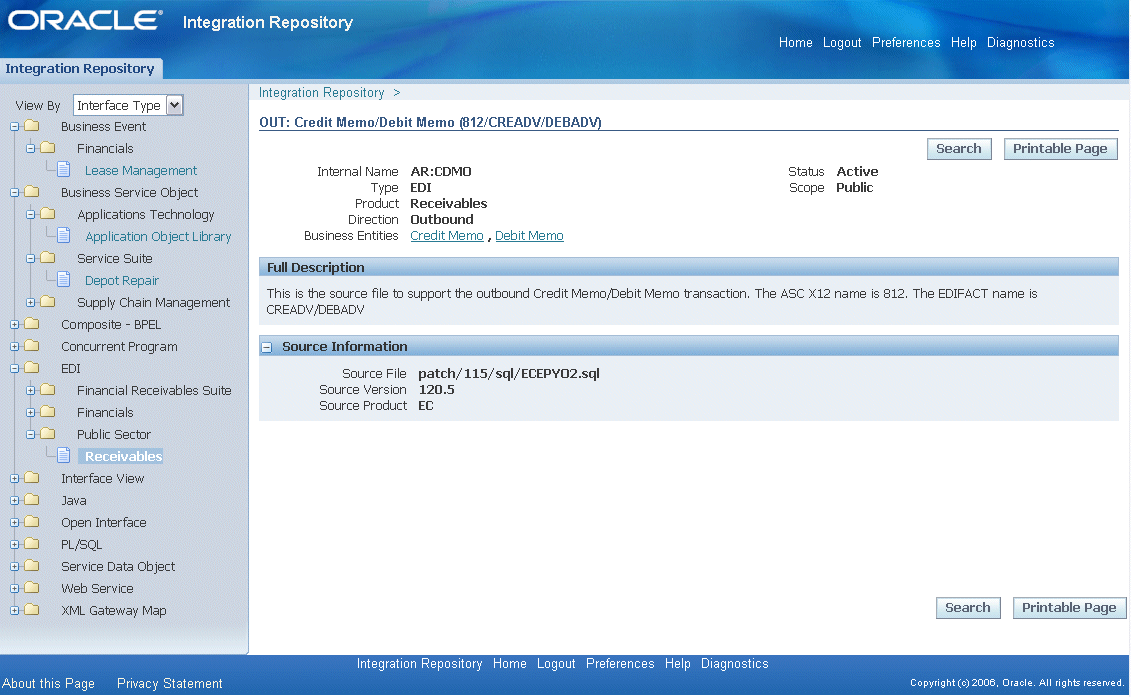Click the Business Event folder icon

click(x=32, y=126)
